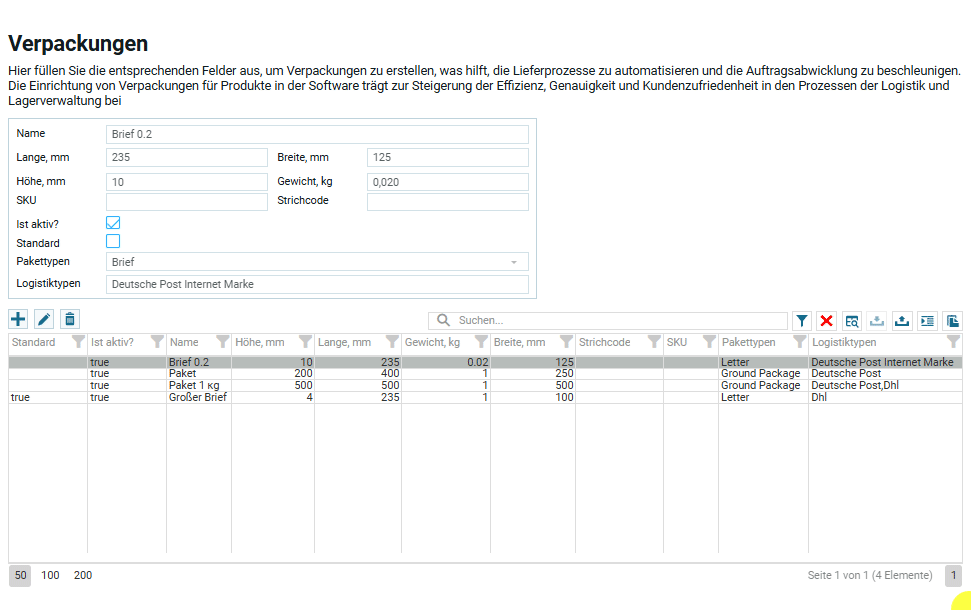Open the Logistiktypen column filter funnel

[x=953, y=342]
